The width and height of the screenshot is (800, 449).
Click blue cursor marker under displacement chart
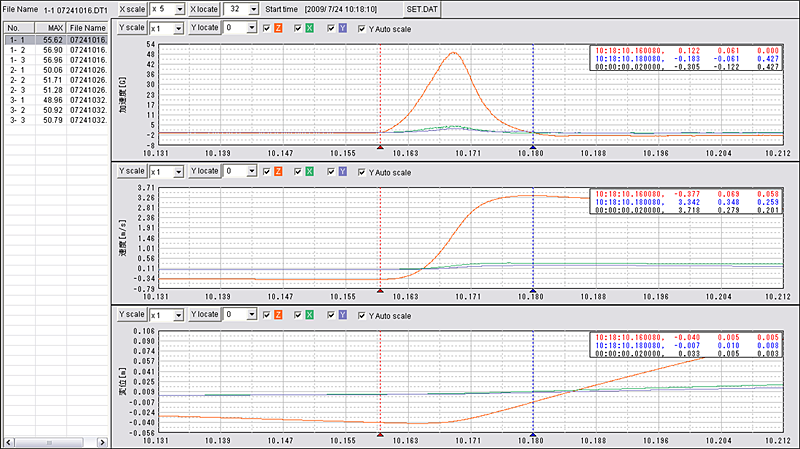tap(533, 435)
